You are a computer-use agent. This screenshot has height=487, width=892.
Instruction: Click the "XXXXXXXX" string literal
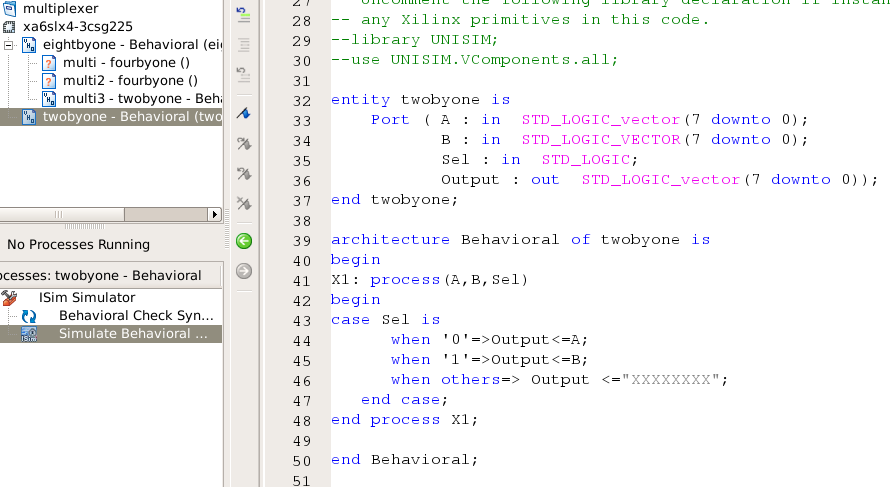(x=671, y=379)
